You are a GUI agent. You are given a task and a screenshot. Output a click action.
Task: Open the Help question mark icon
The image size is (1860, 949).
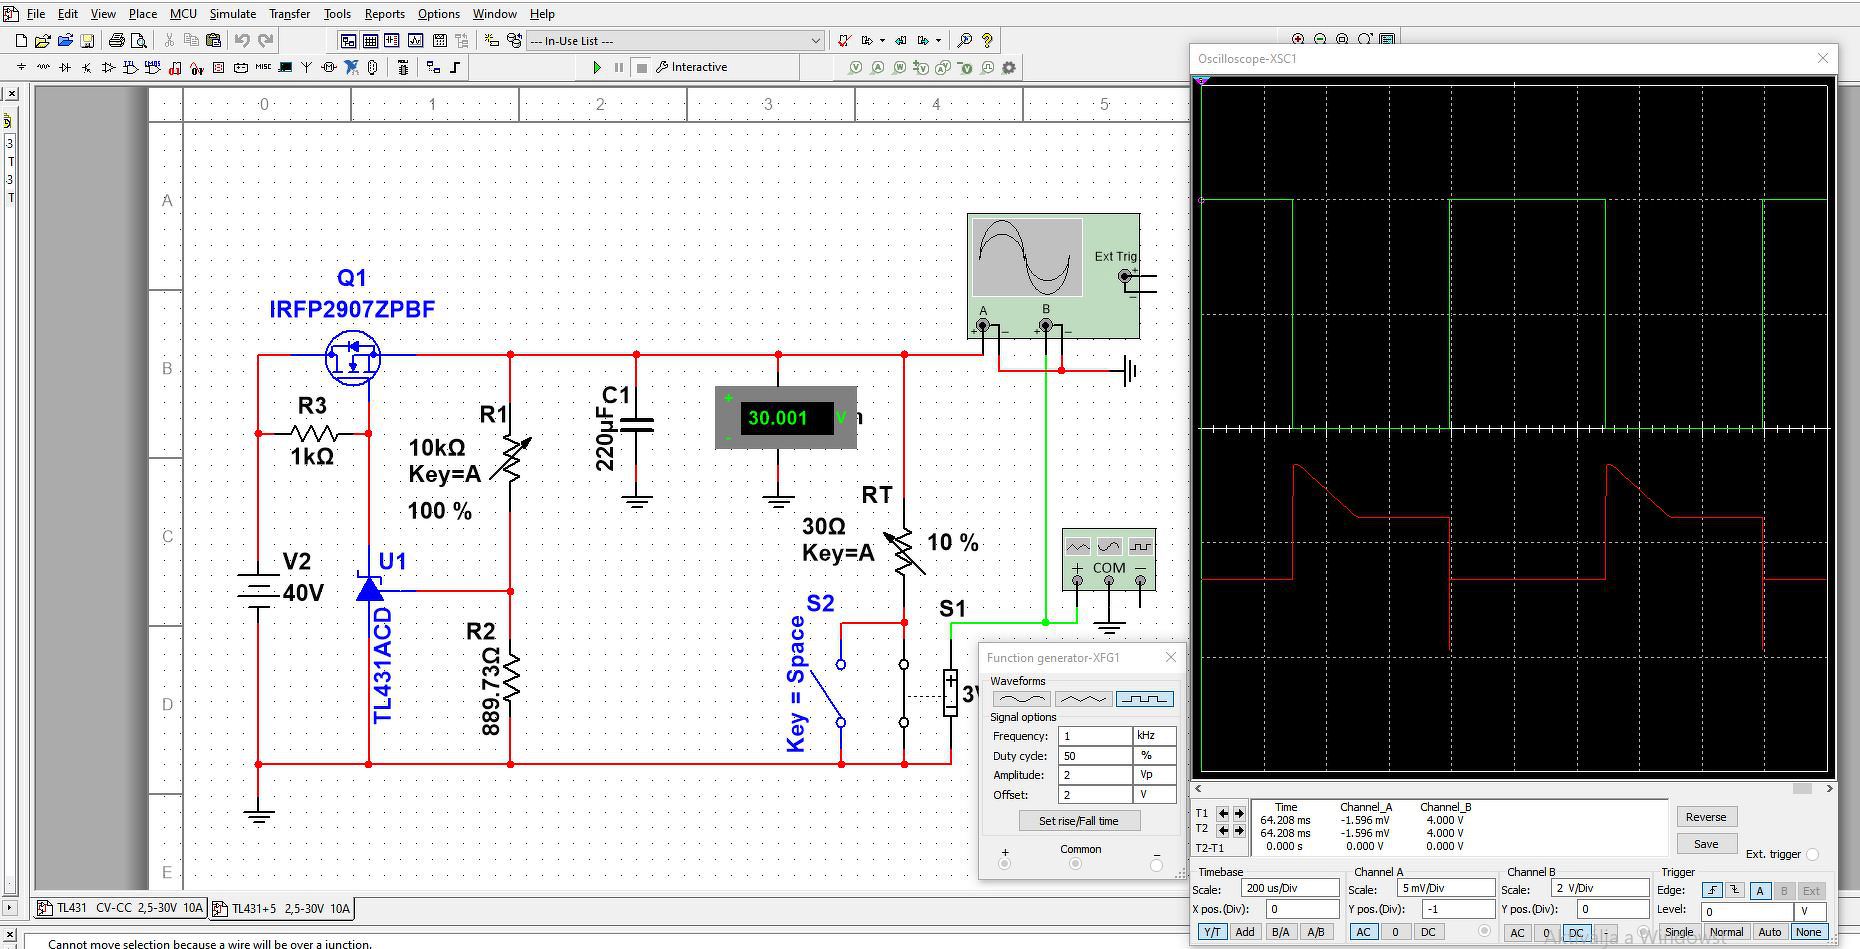point(987,41)
